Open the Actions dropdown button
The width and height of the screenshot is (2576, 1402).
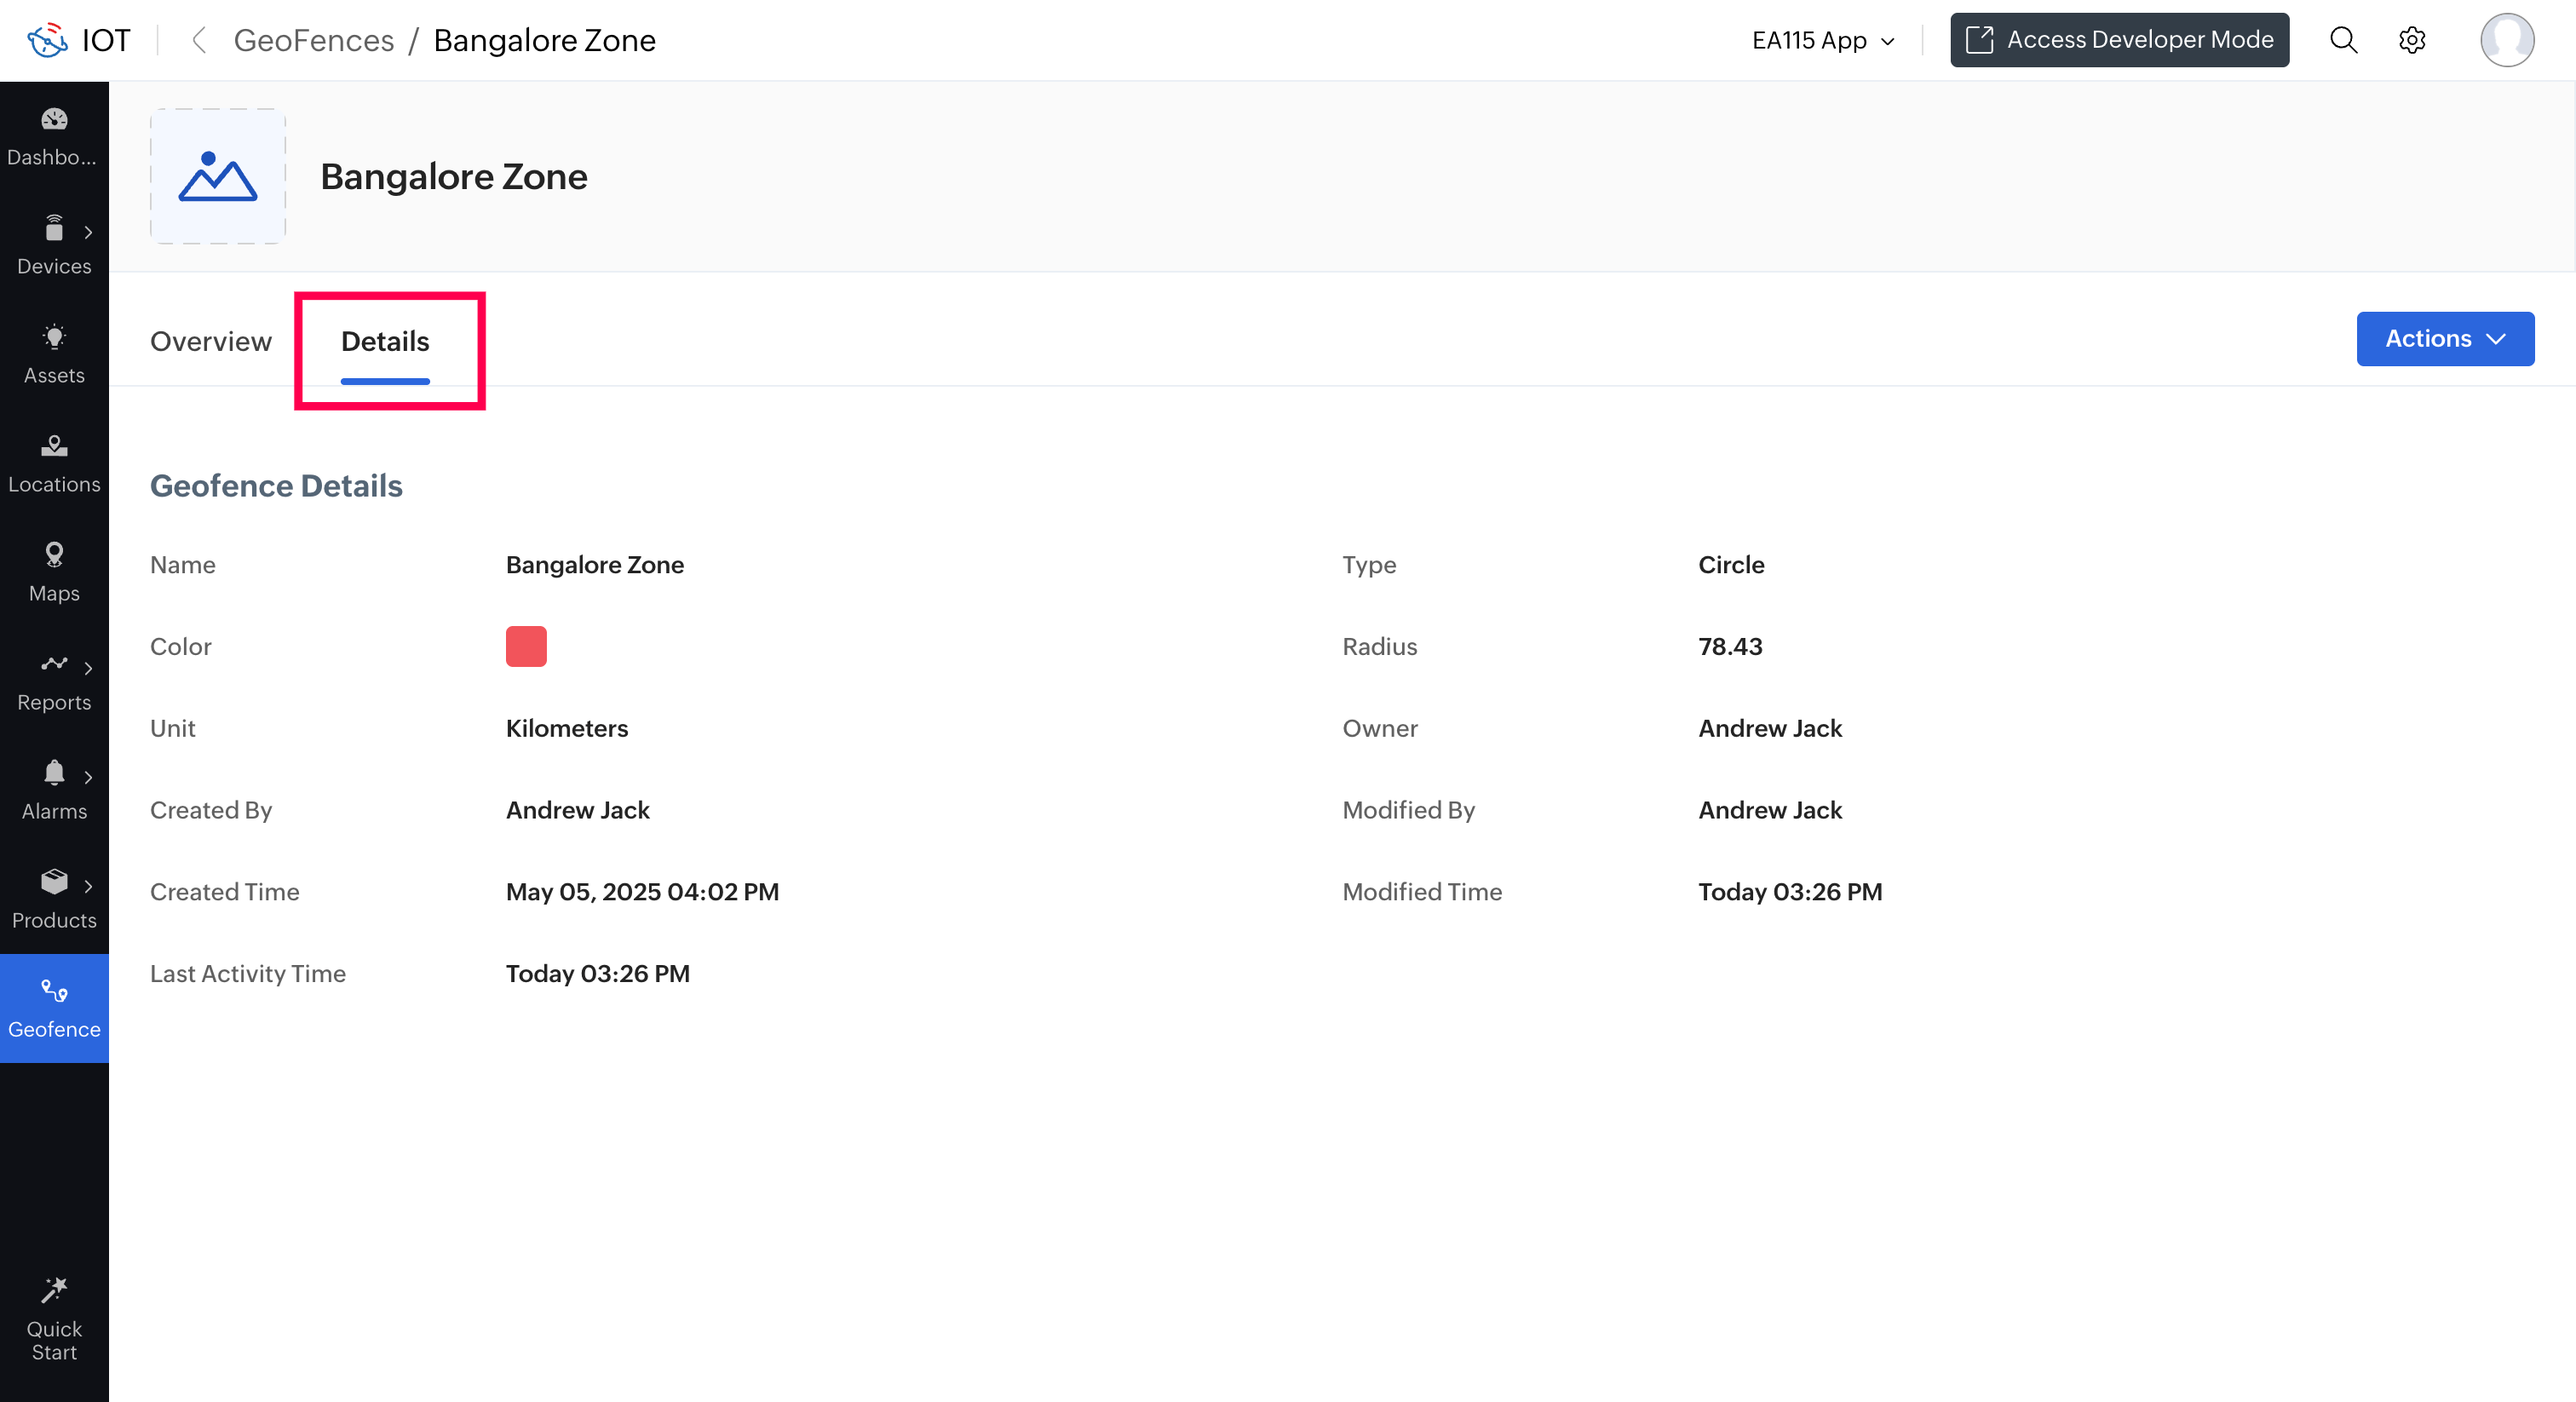pos(2444,339)
